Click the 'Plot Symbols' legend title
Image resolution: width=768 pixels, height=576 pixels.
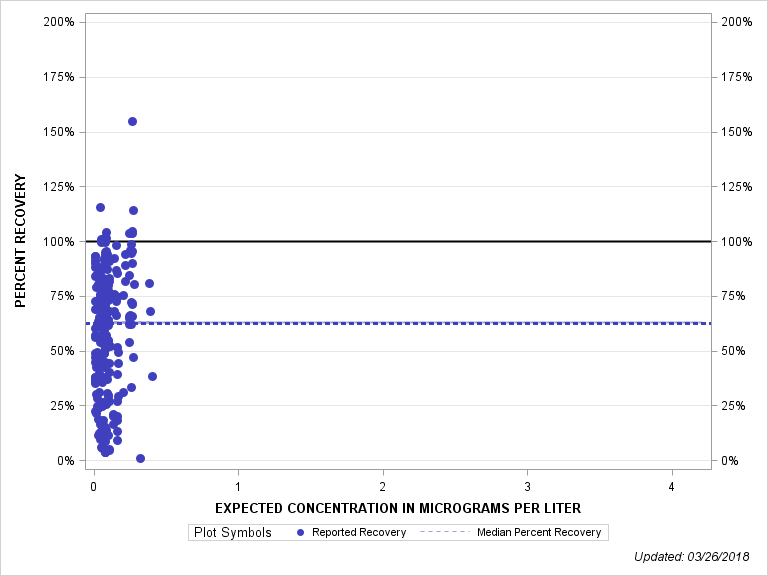click(231, 533)
